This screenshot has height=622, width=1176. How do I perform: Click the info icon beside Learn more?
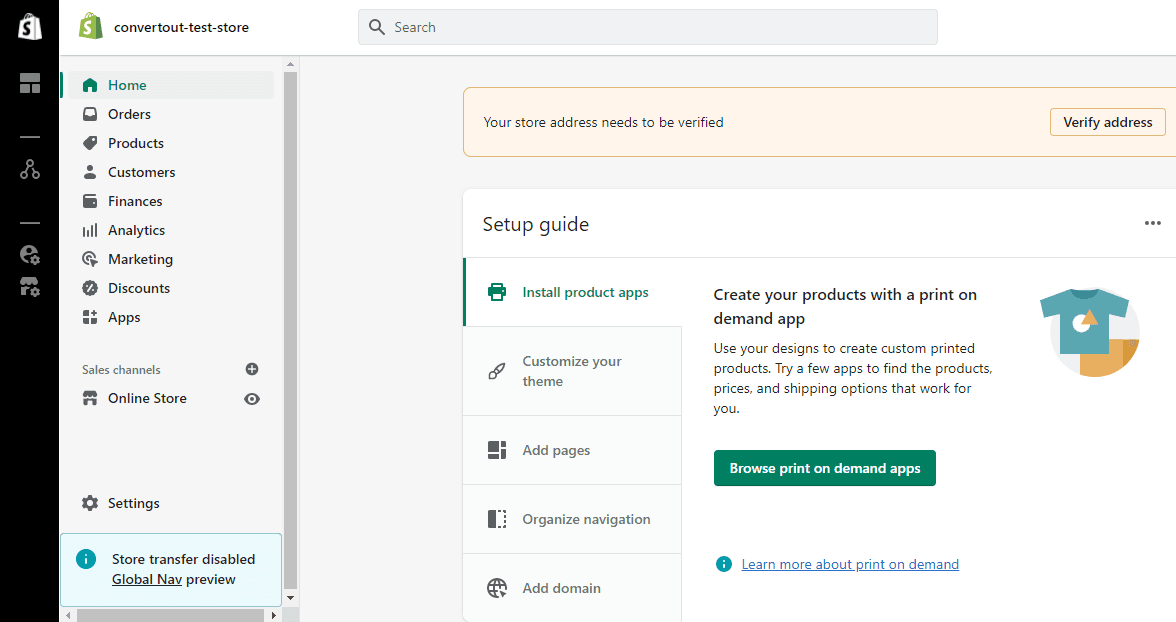(x=724, y=565)
